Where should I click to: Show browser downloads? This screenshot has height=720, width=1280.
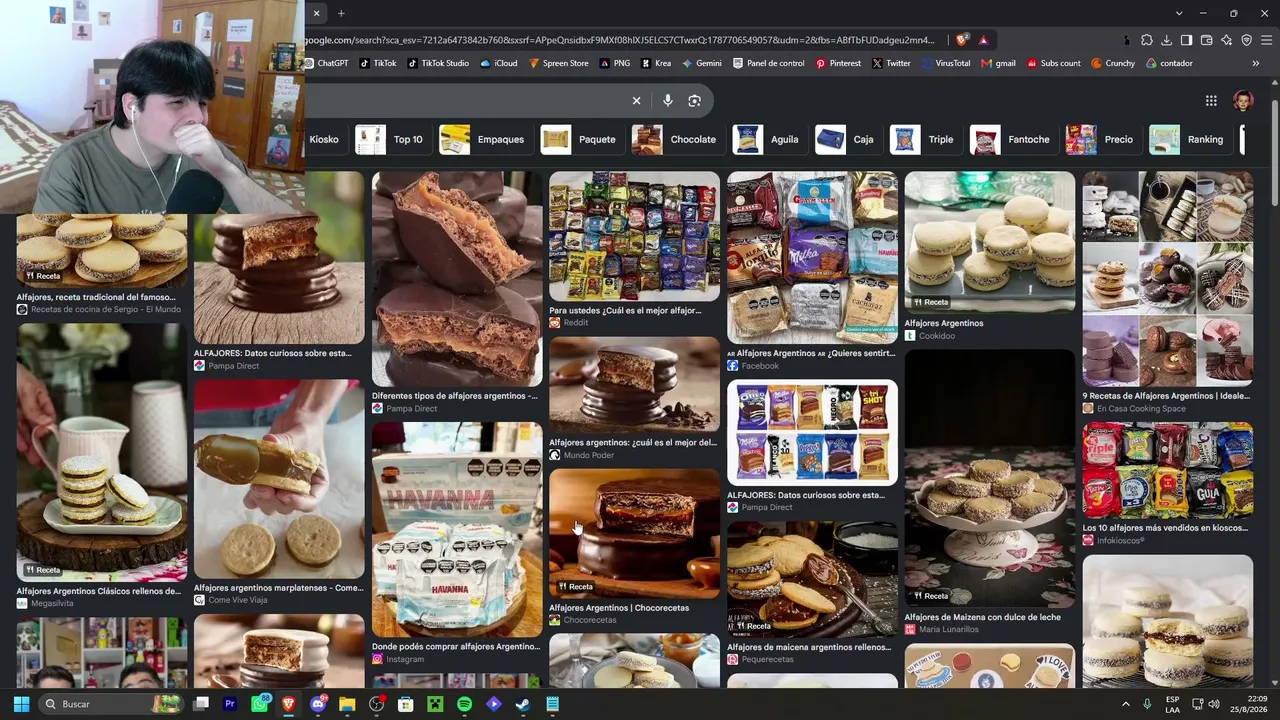pyautogui.click(x=1167, y=40)
